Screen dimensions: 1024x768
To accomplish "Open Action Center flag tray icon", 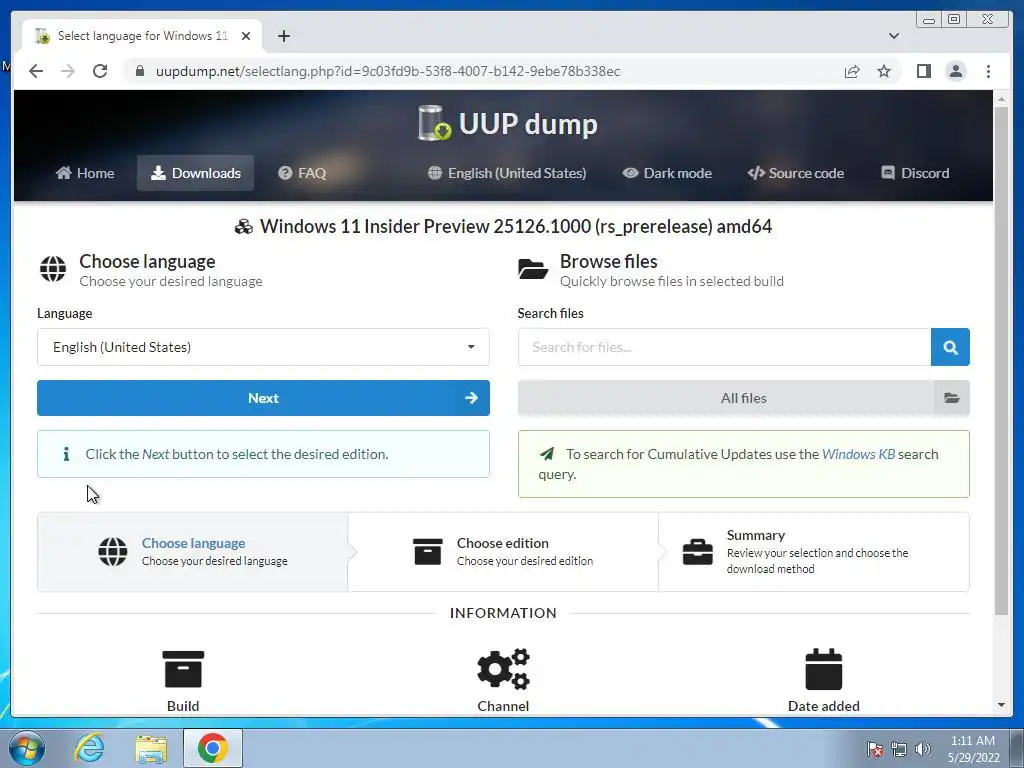I will point(875,749).
